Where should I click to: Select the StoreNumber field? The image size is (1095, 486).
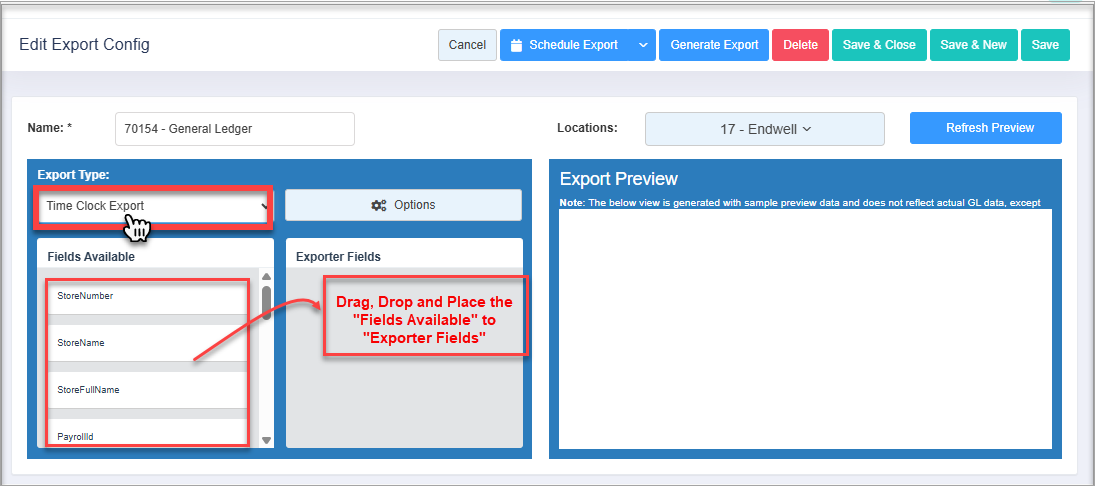[147, 296]
